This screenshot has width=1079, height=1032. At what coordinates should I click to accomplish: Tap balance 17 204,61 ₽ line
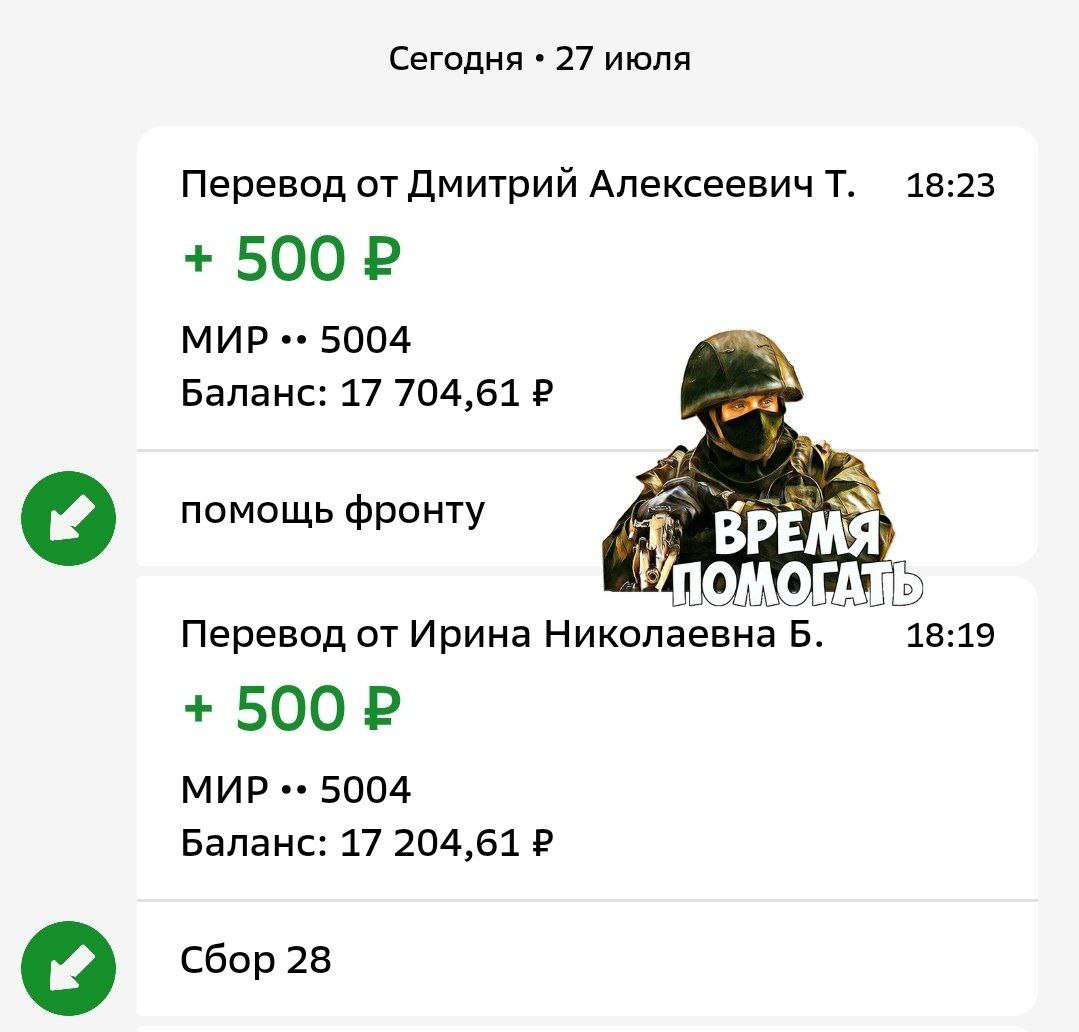tap(367, 843)
